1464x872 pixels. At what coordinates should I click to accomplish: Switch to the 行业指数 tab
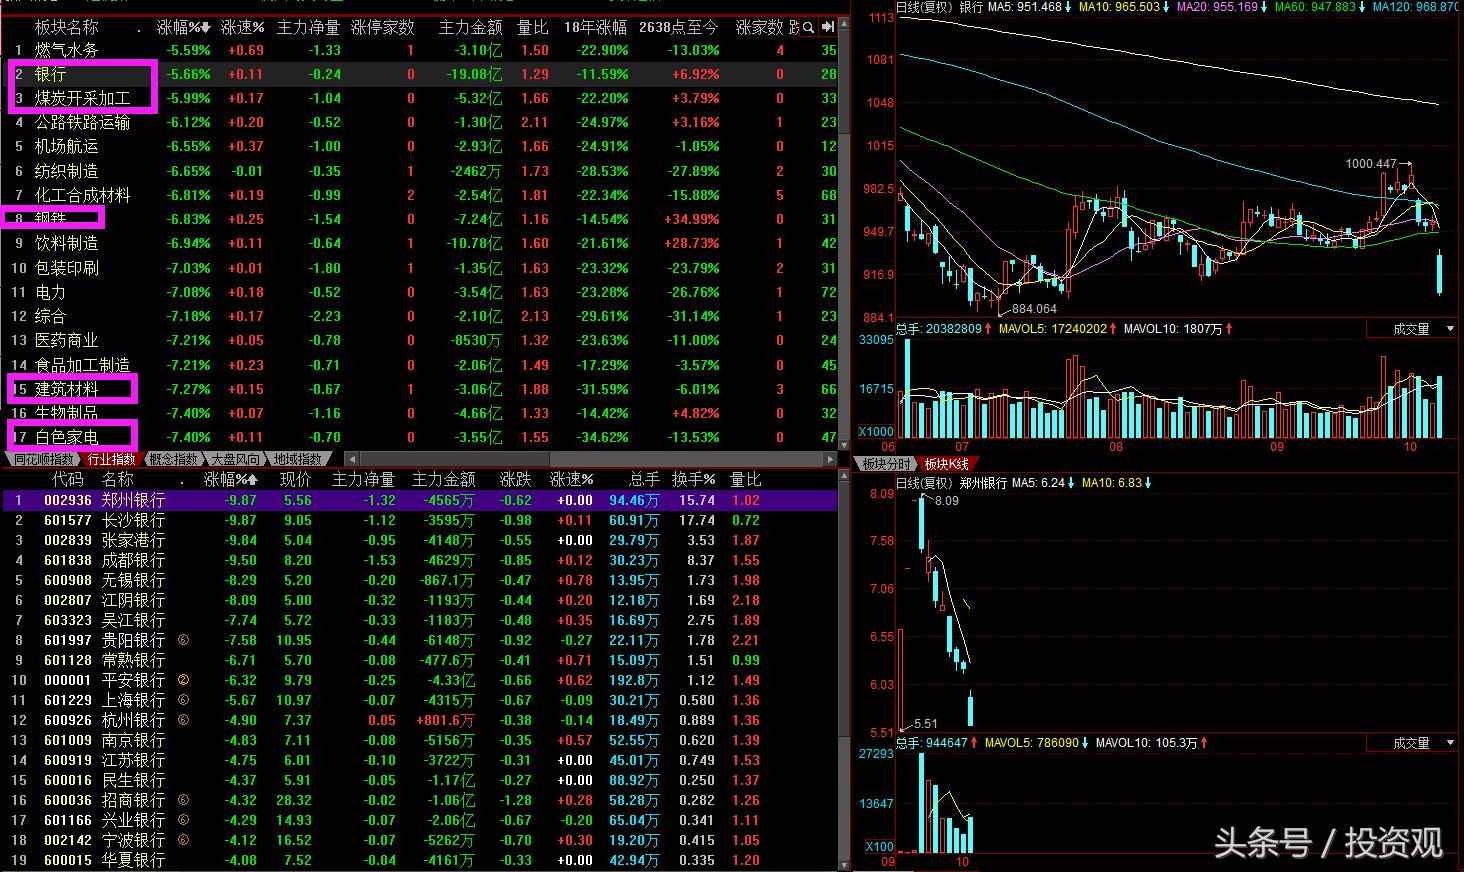click(x=111, y=459)
